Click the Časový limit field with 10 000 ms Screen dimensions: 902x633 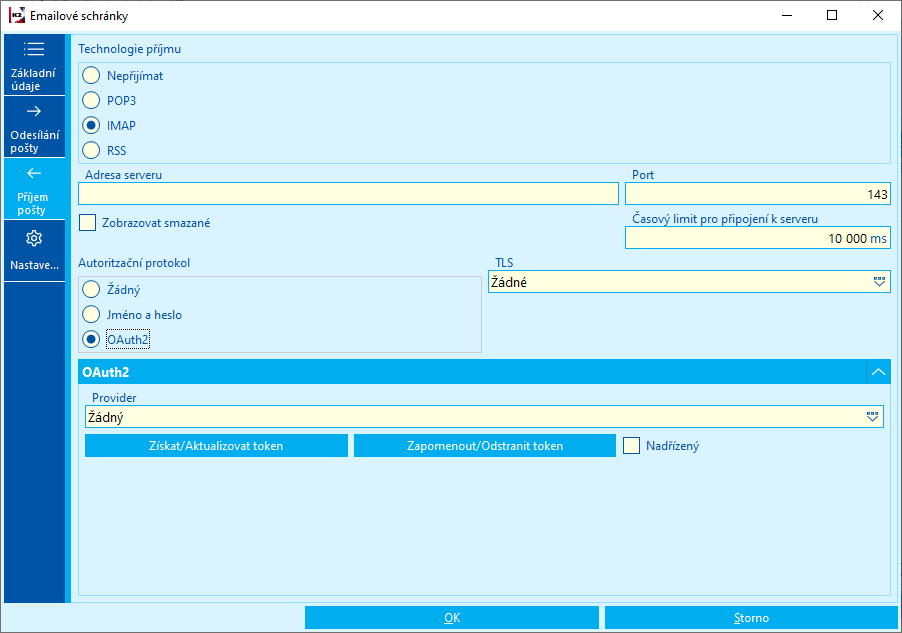pos(758,238)
